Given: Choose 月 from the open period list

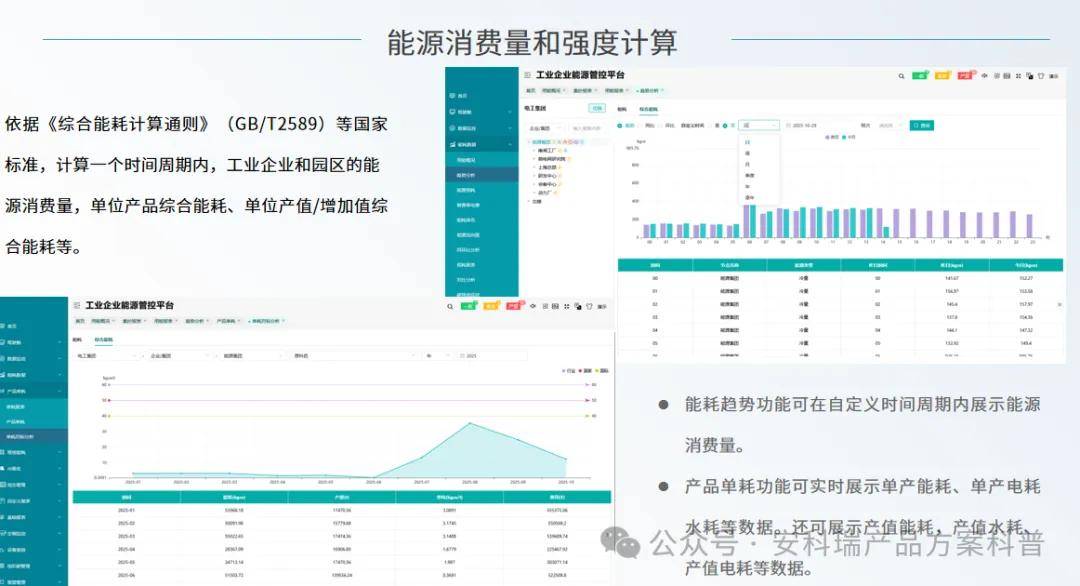Looking at the screenshot, I should (x=748, y=164).
